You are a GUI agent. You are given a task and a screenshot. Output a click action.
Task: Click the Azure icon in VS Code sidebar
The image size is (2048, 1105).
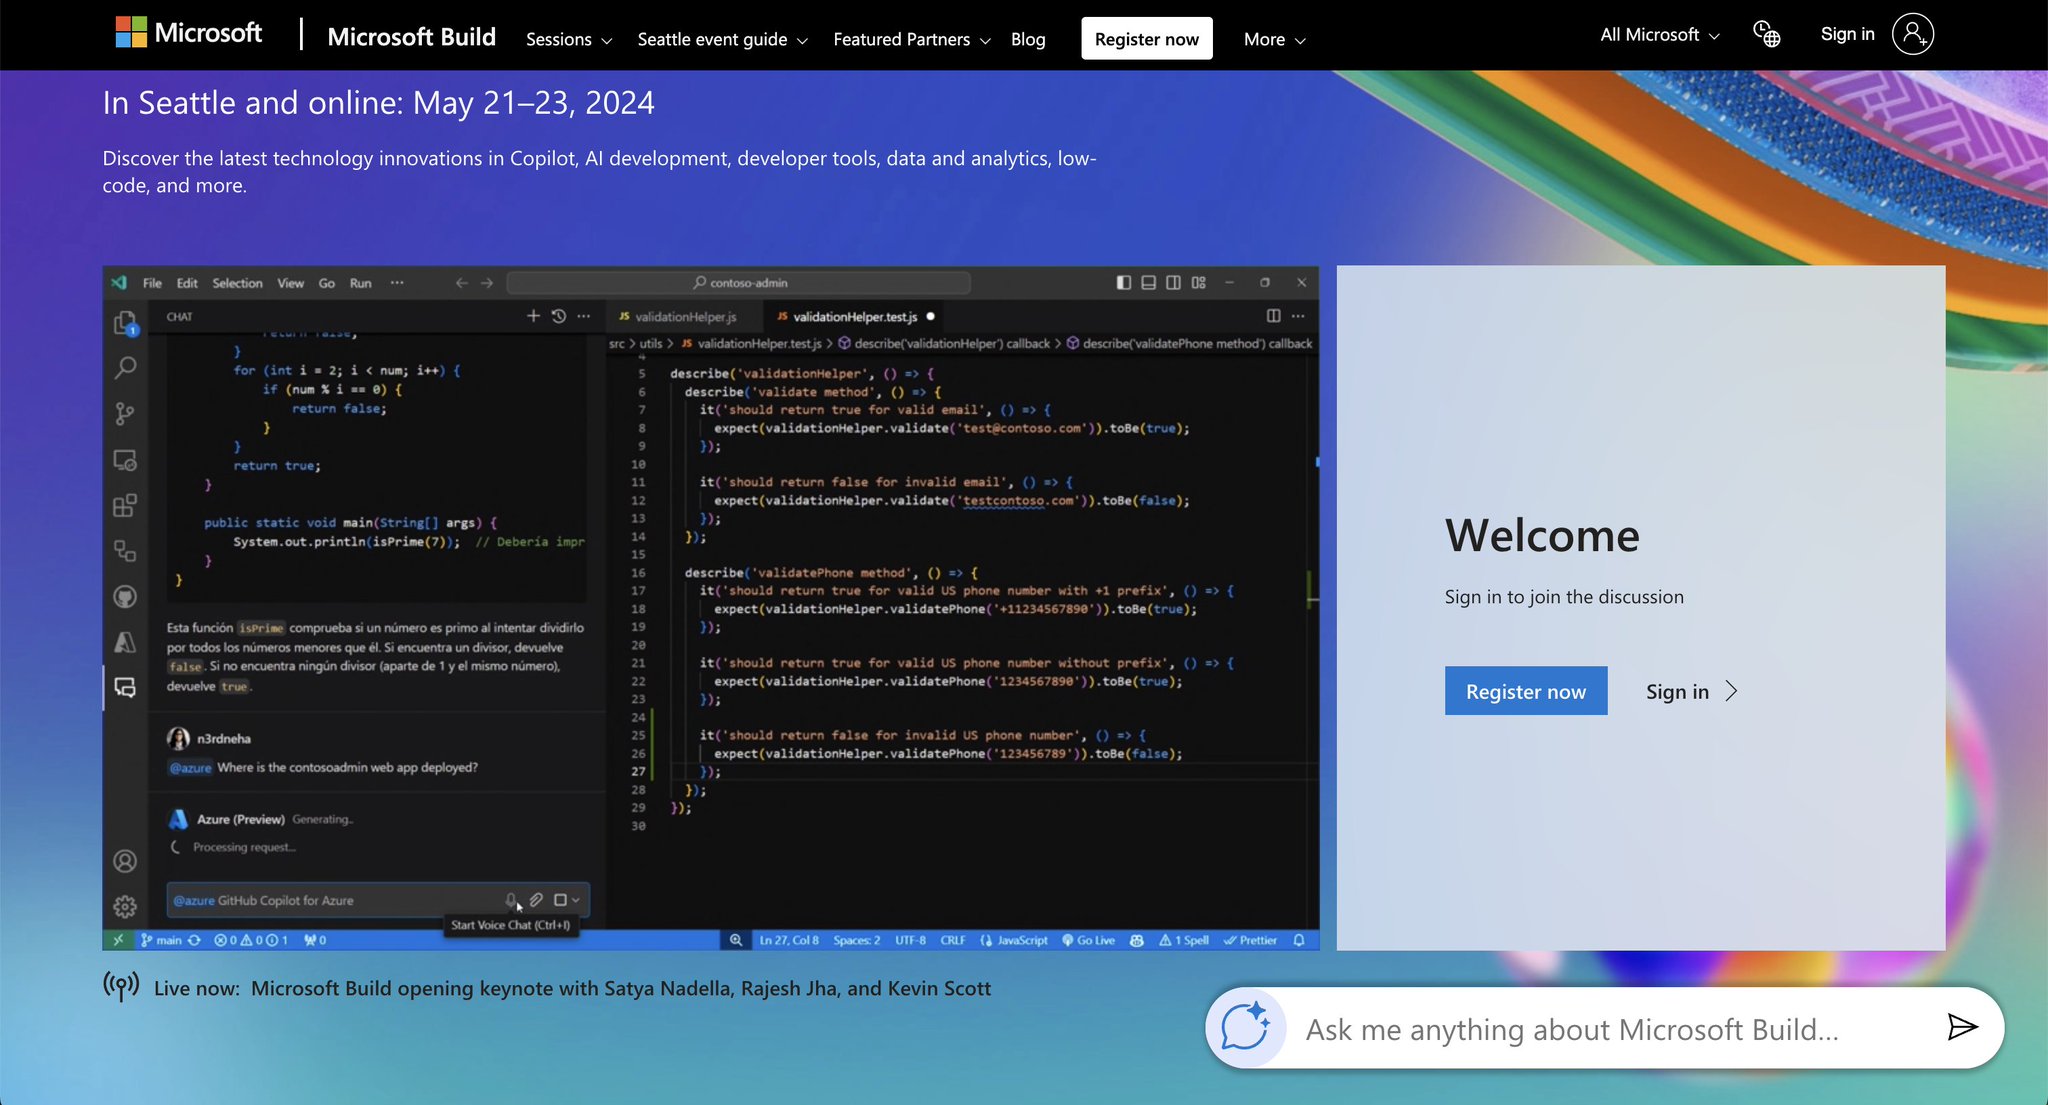[x=125, y=642]
